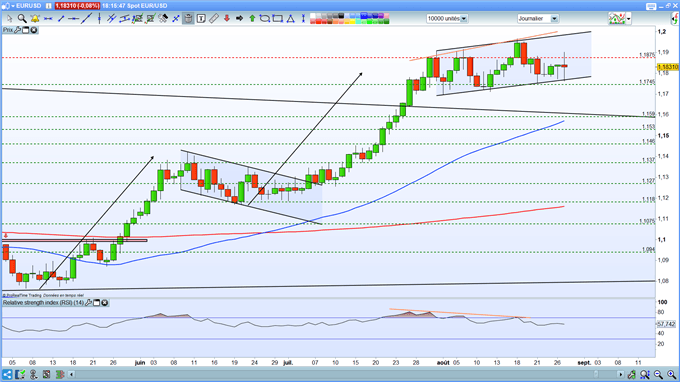Click the trash can delete tool

pos(188,19)
